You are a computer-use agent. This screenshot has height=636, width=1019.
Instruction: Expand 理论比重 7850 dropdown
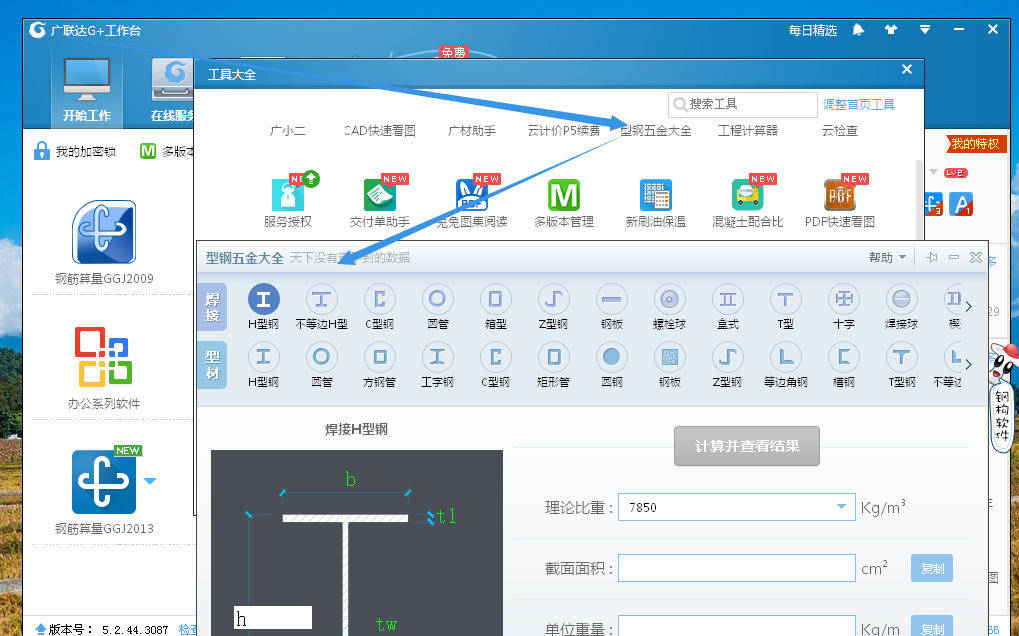click(841, 507)
